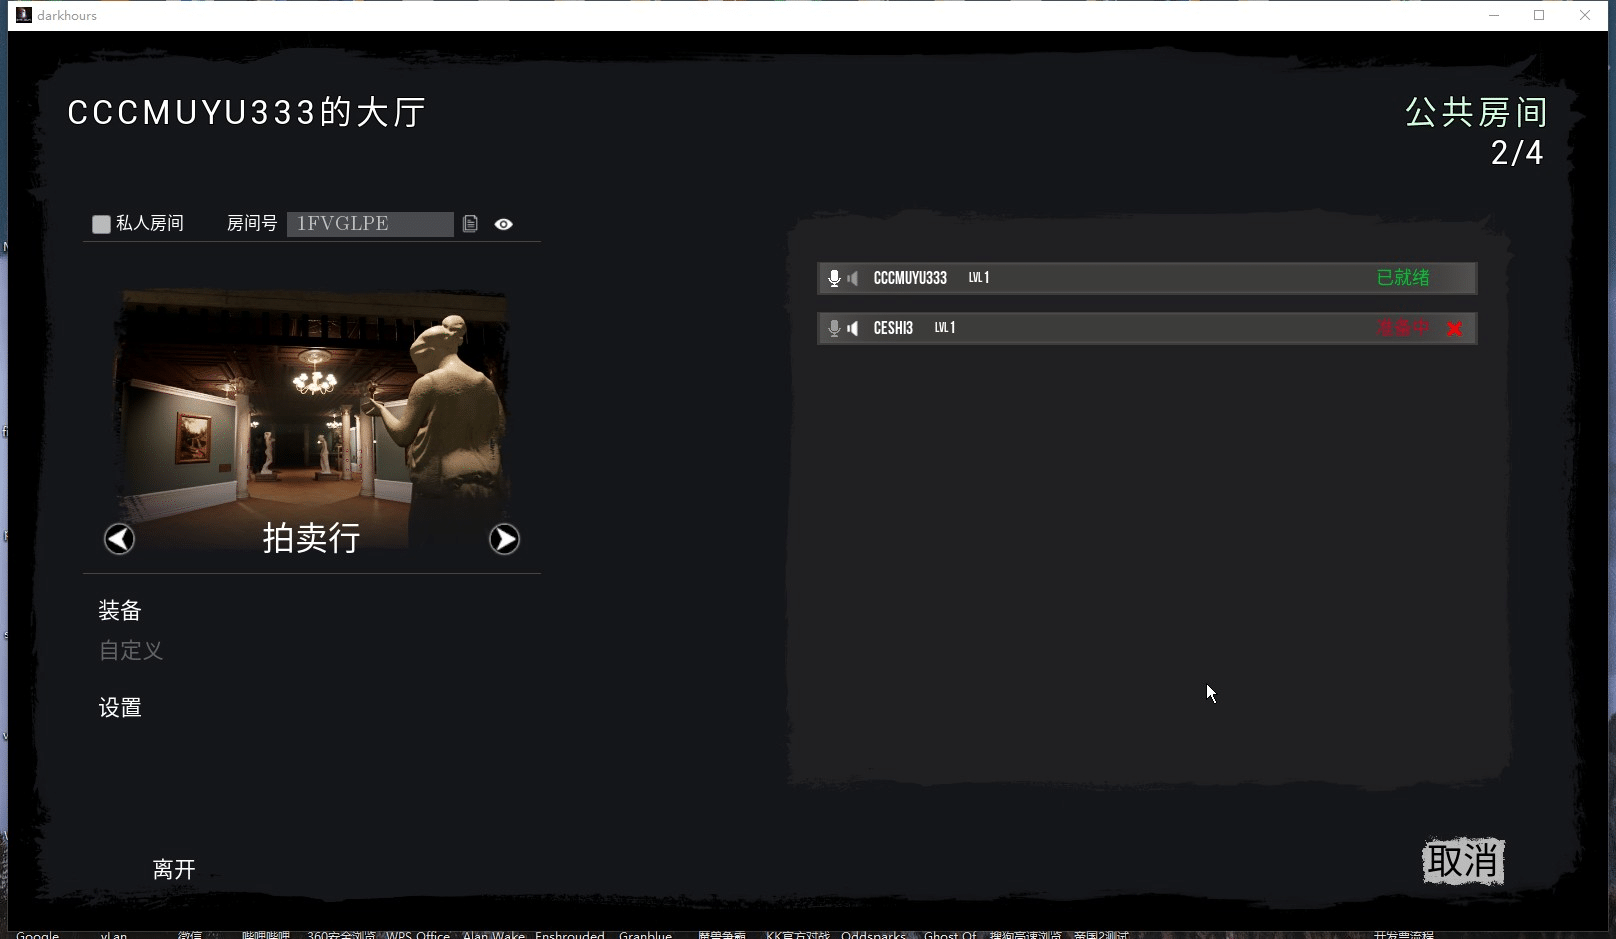Enable the 私人房间 private room checkbox
1616x939 pixels.
click(101, 224)
